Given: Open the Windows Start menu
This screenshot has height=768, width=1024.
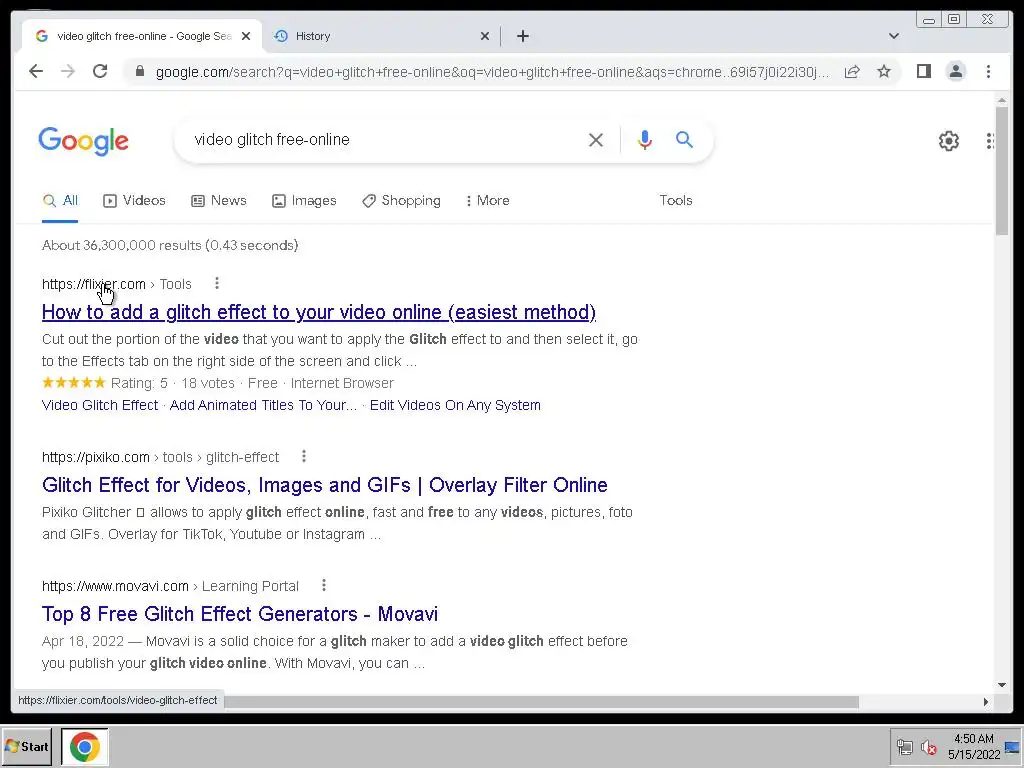Looking at the screenshot, I should click(27, 746).
